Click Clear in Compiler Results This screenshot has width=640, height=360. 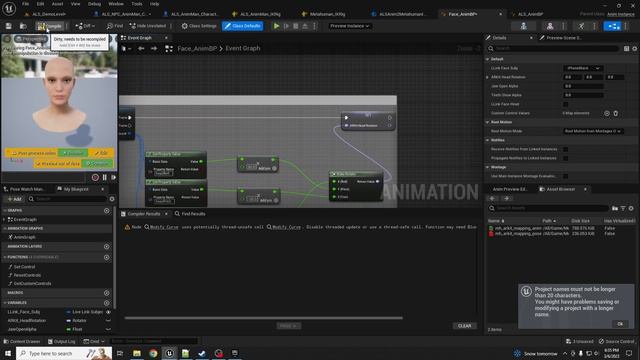pyautogui.click(x=464, y=326)
